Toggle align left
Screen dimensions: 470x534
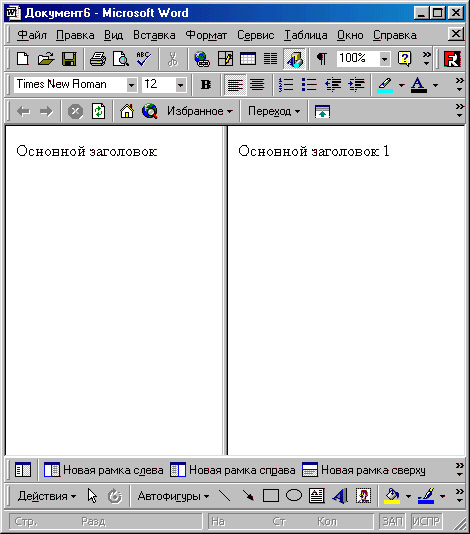(235, 85)
